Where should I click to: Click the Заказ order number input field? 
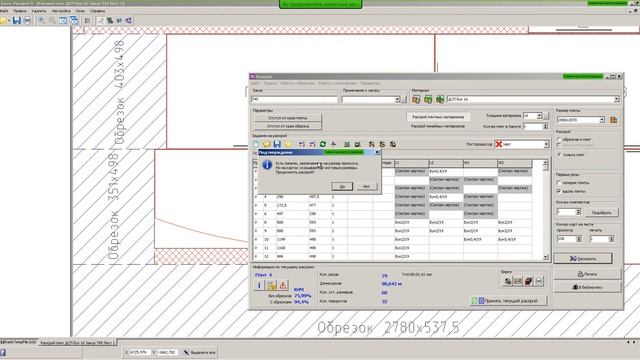294,99
